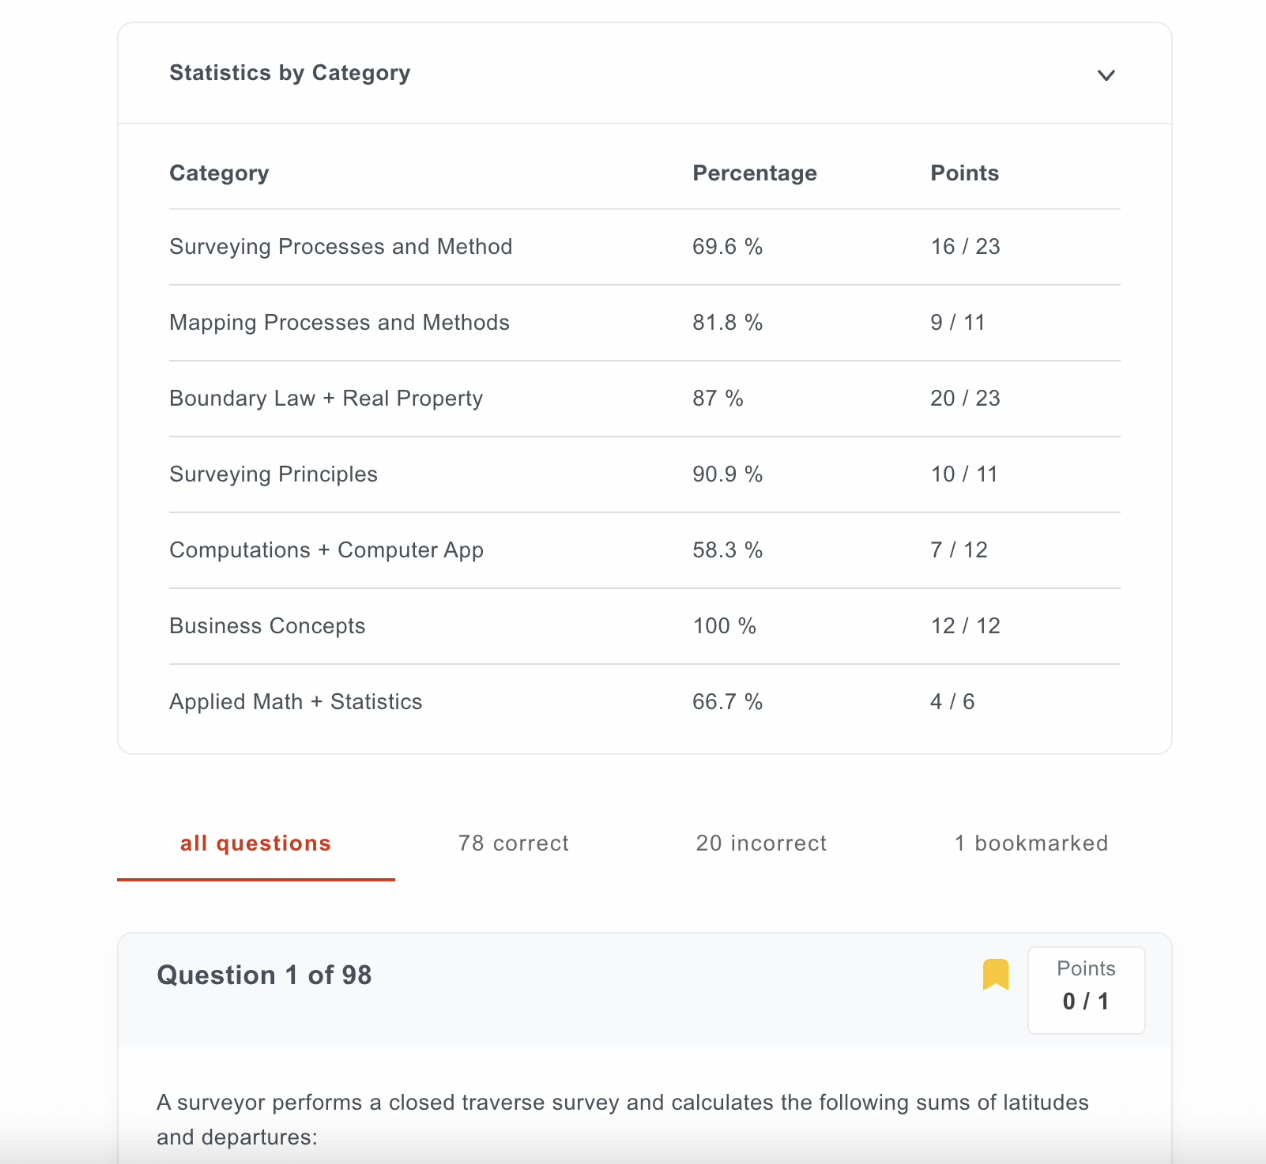
Task: Click the Question 1 of 98 heading
Action: [264, 975]
